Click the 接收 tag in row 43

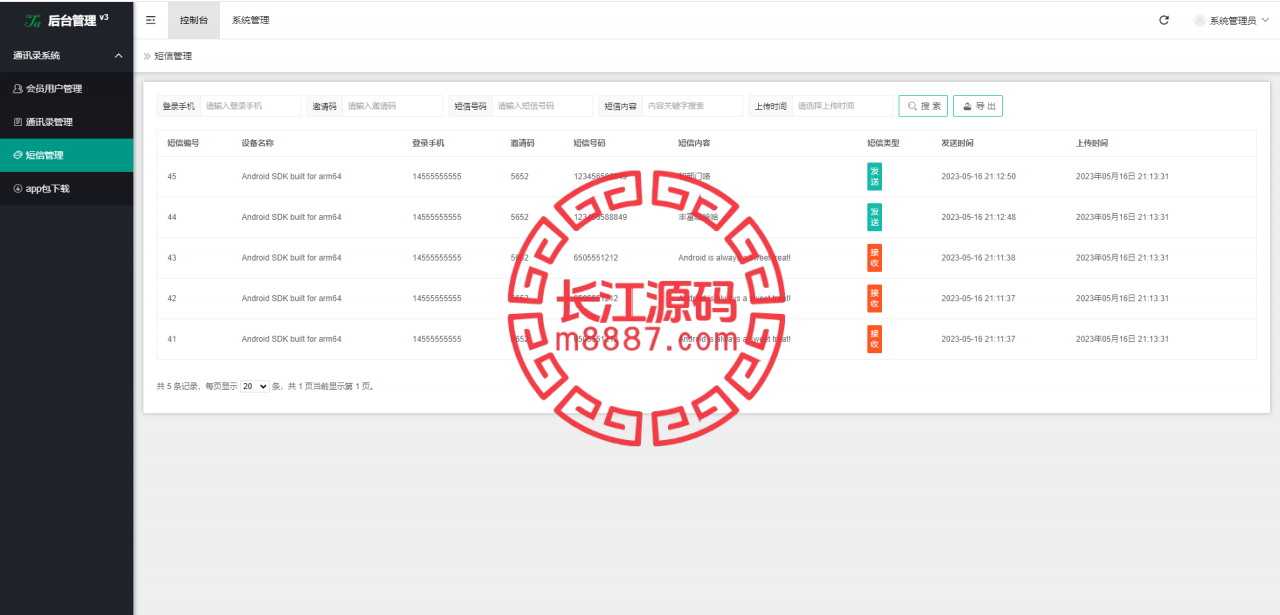click(x=874, y=258)
